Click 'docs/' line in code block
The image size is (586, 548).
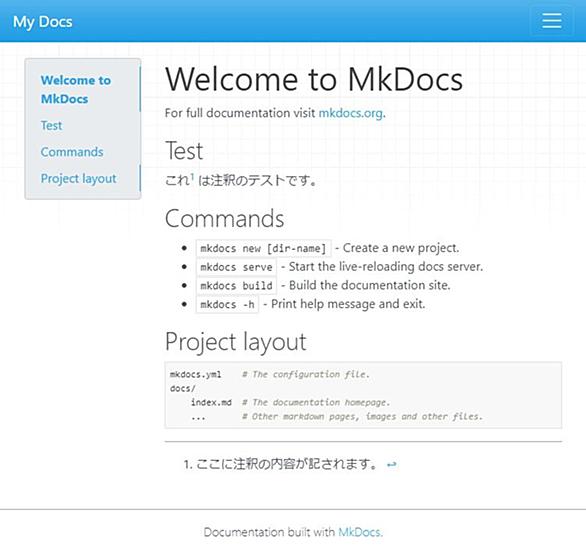(182, 389)
